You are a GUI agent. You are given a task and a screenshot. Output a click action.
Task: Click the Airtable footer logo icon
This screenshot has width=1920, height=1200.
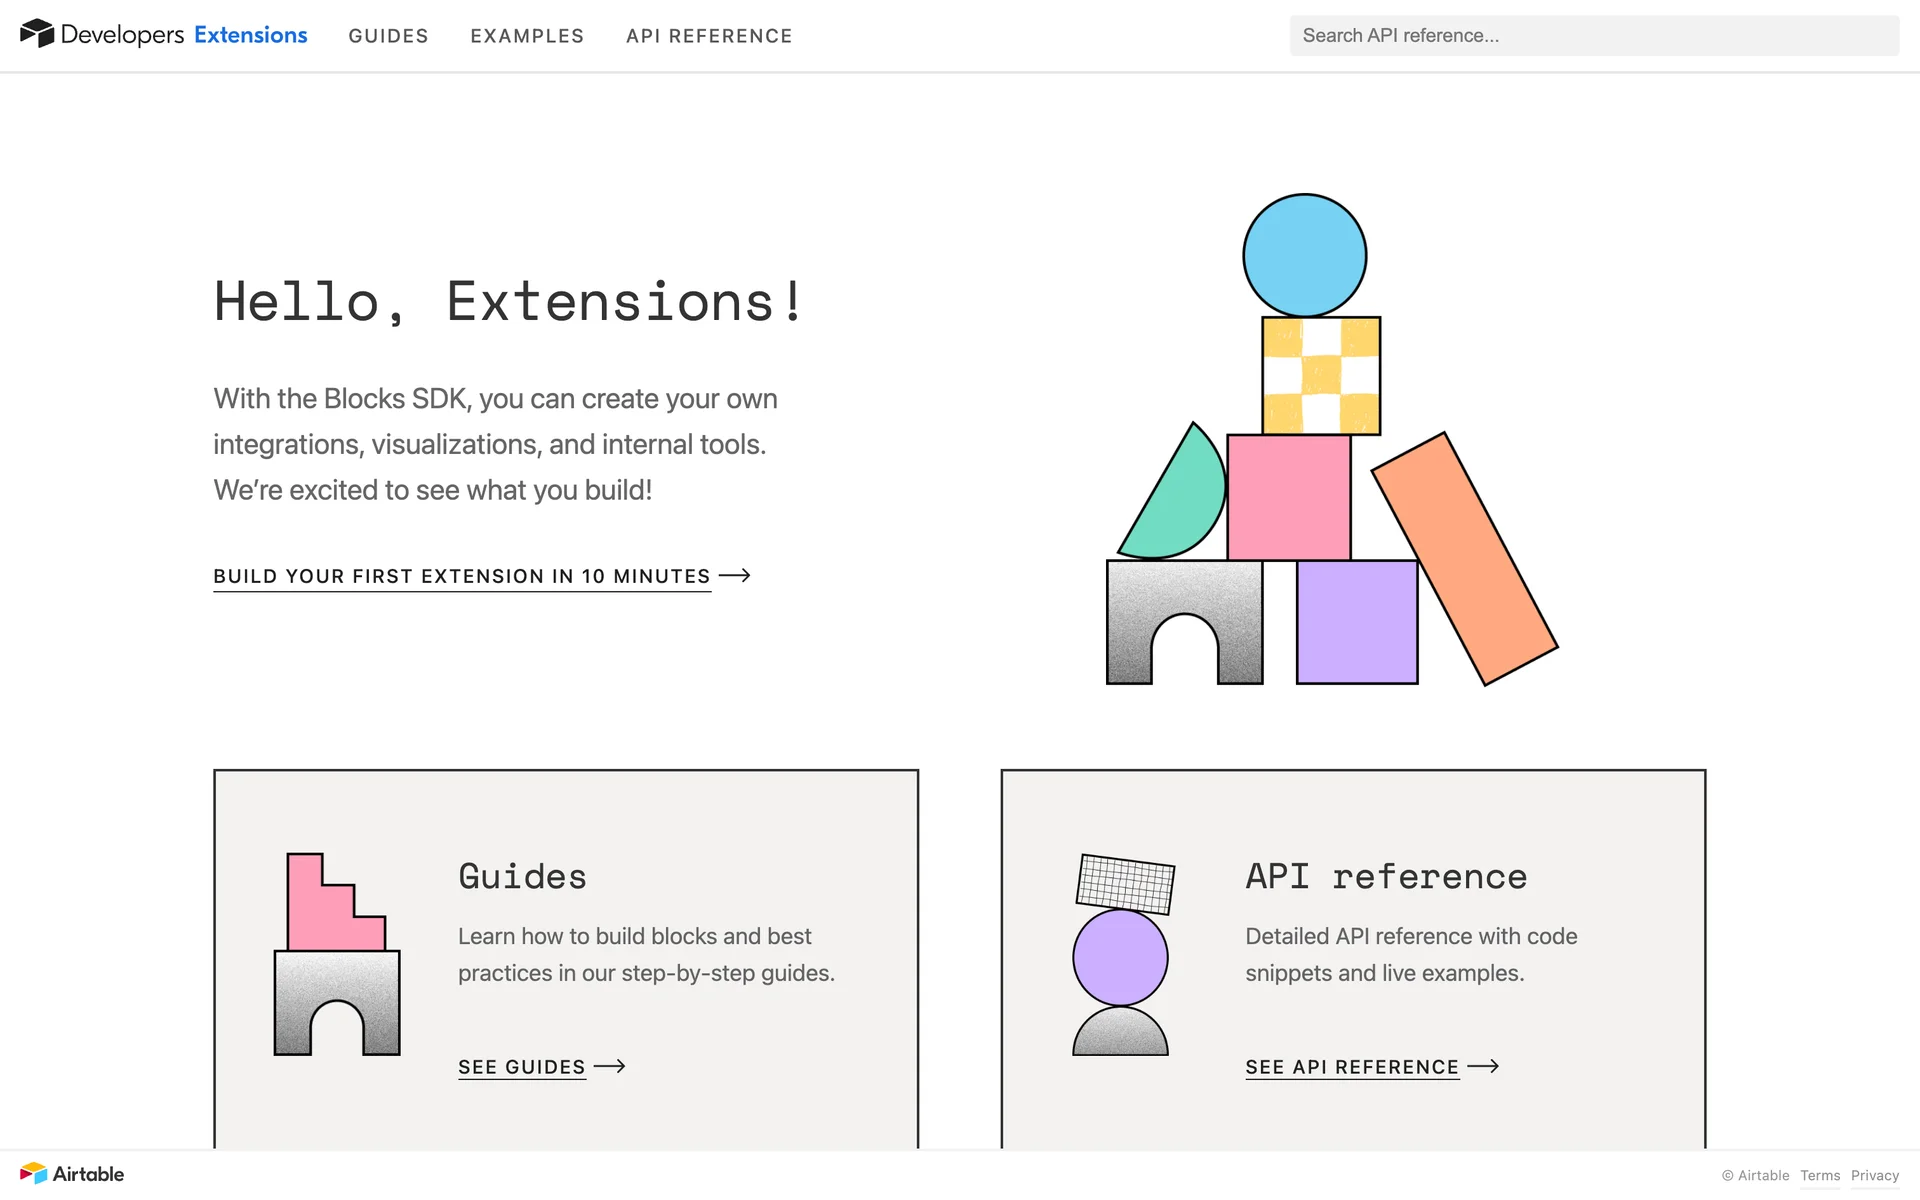point(34,1173)
